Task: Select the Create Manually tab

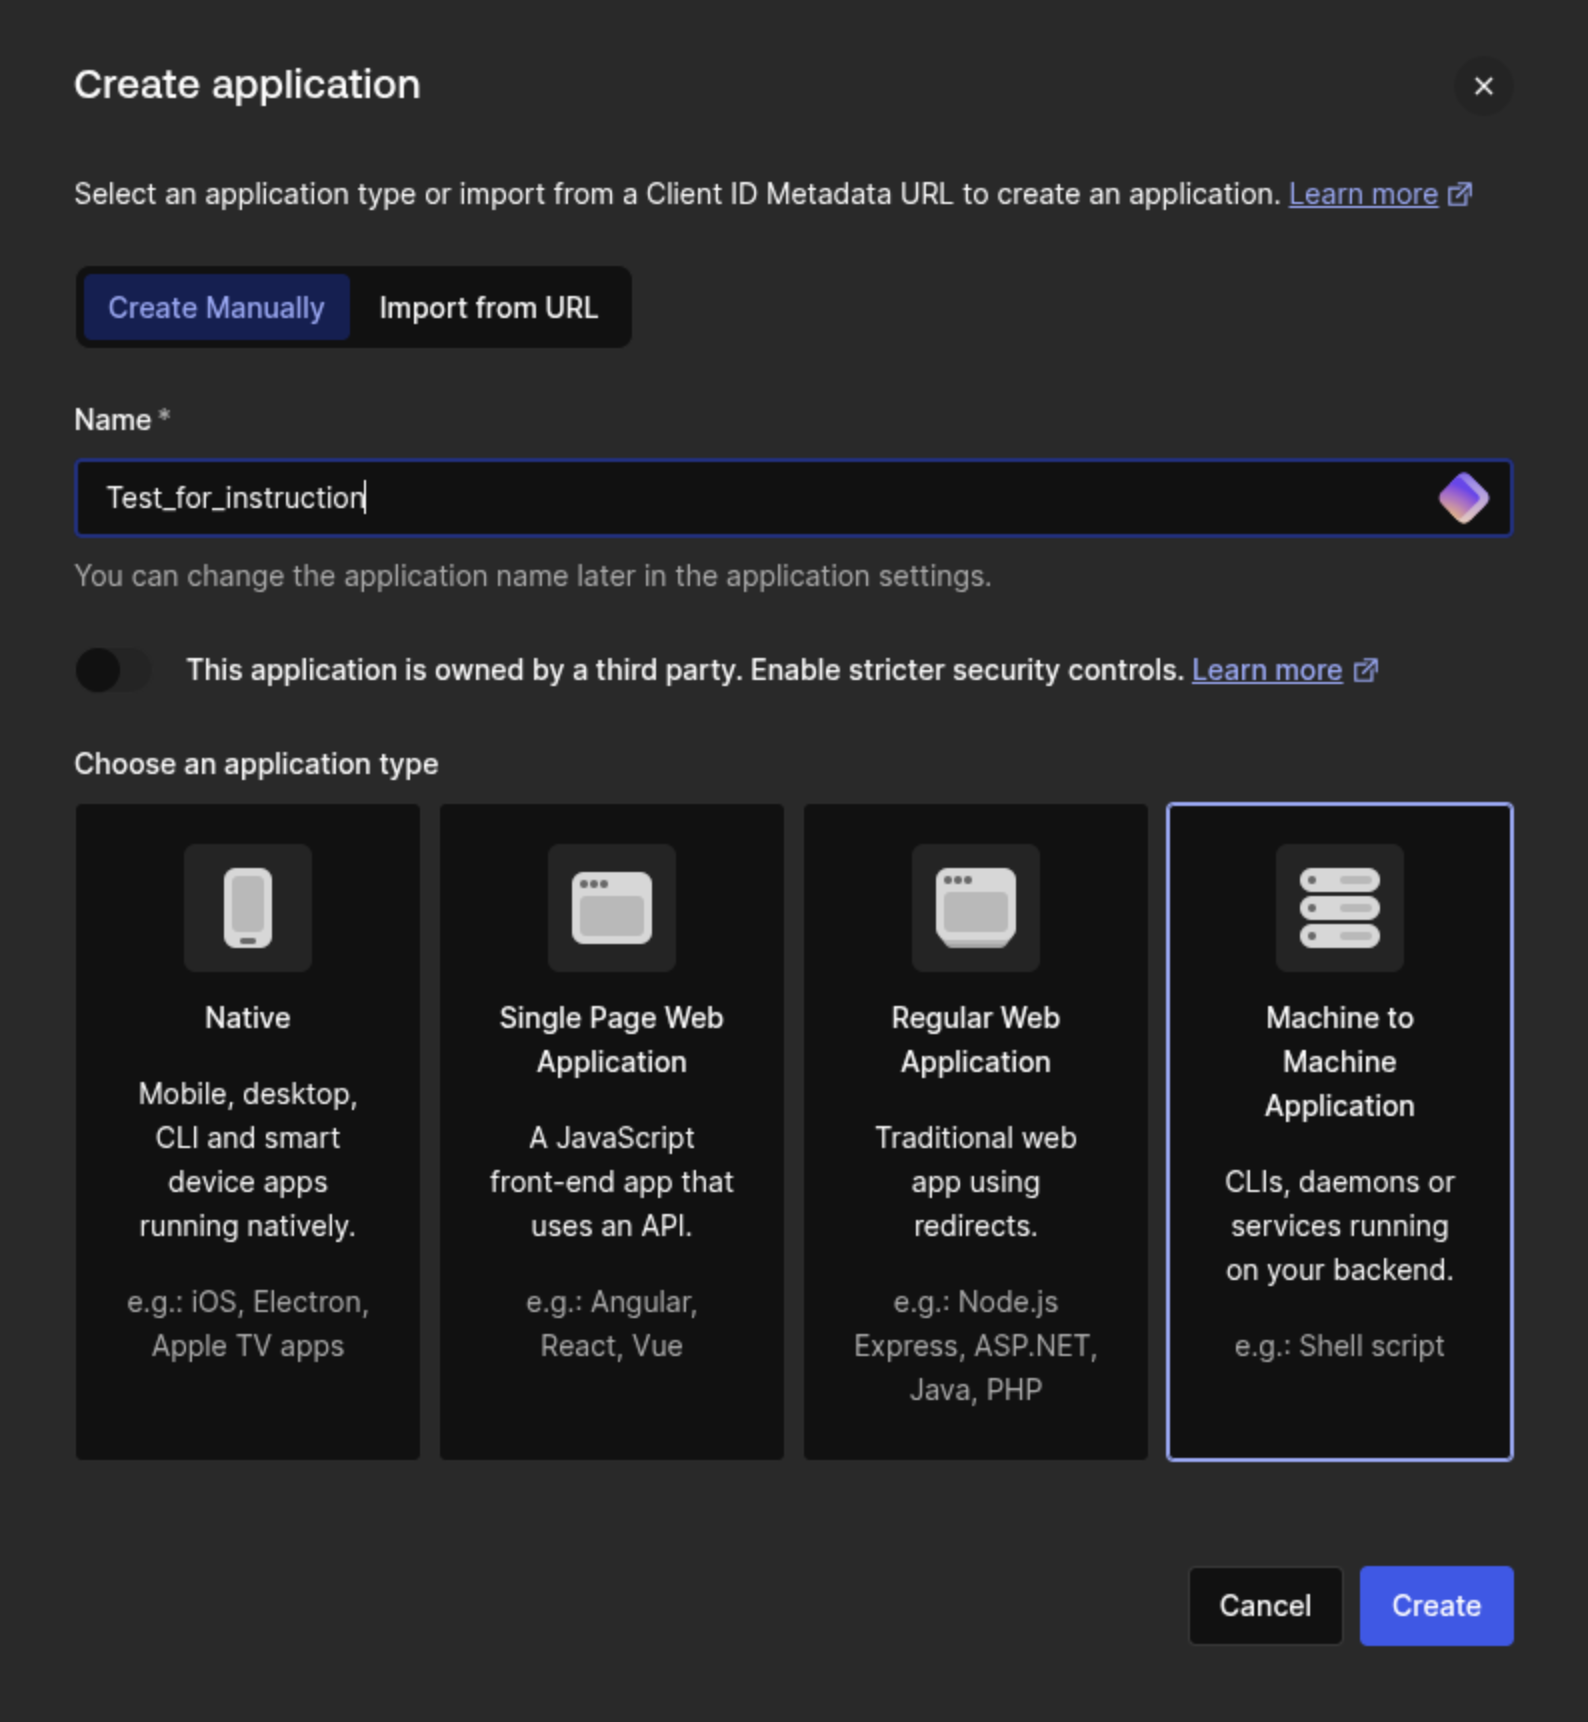Action: 216,307
